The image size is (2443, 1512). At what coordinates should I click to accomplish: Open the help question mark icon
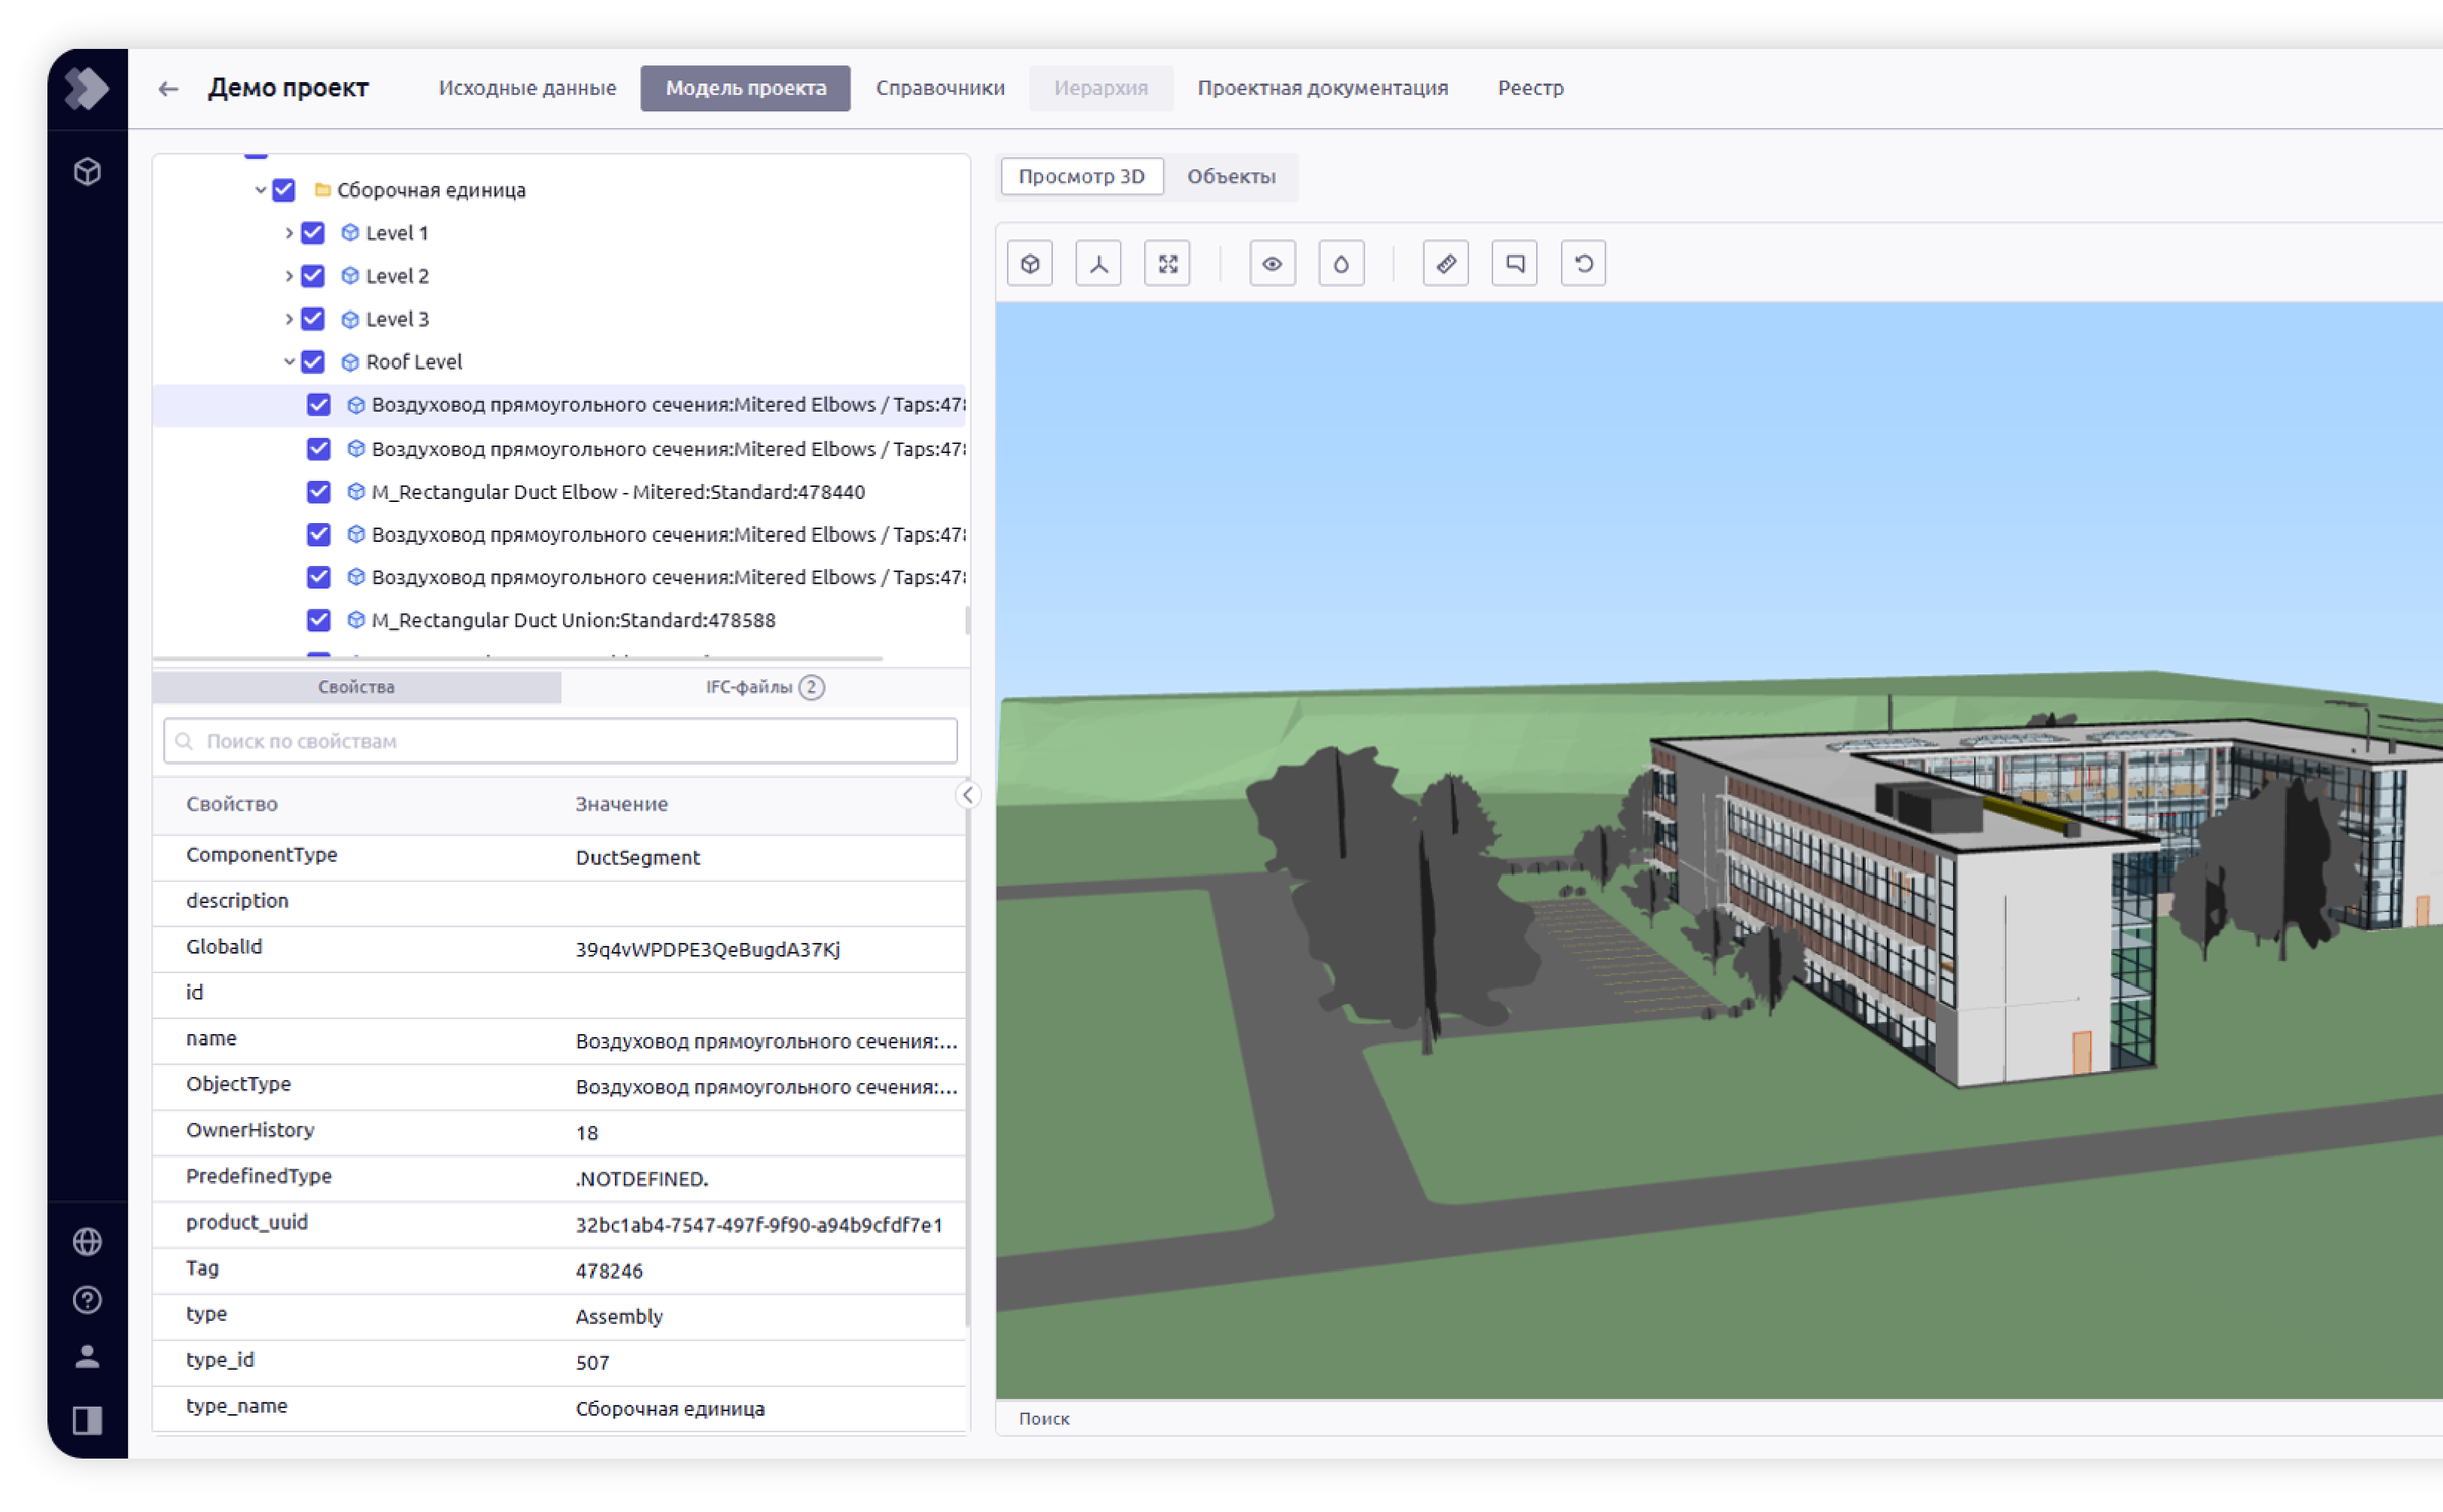click(87, 1299)
